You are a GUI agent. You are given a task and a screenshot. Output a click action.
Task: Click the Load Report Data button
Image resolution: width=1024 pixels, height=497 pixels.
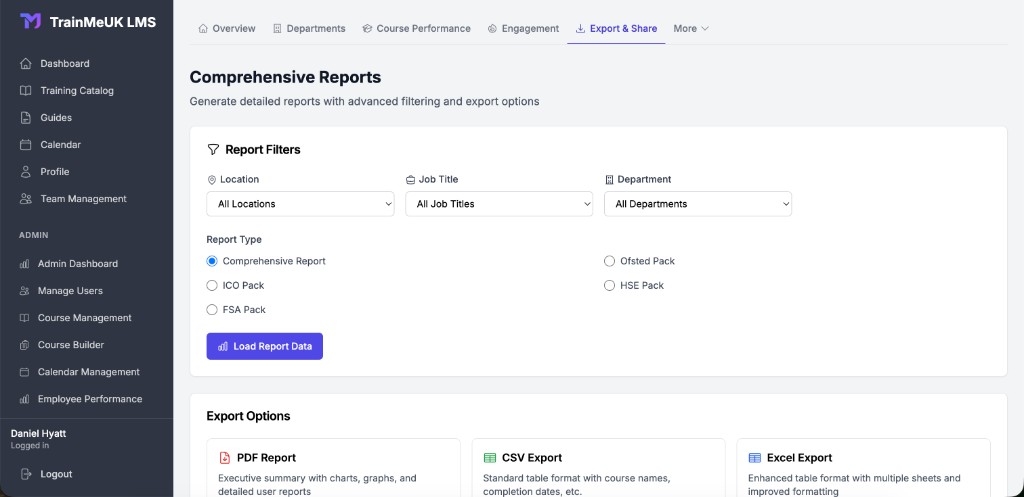point(264,346)
